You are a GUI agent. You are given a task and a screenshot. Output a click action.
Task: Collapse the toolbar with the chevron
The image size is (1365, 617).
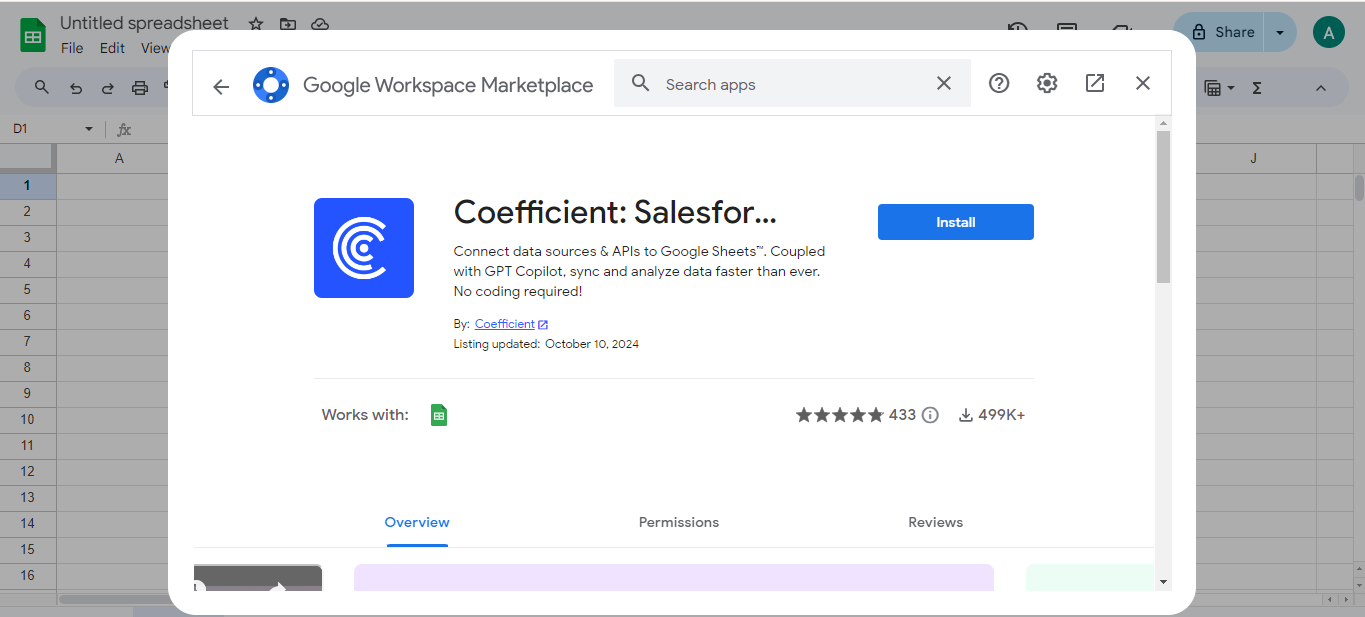tap(1320, 88)
